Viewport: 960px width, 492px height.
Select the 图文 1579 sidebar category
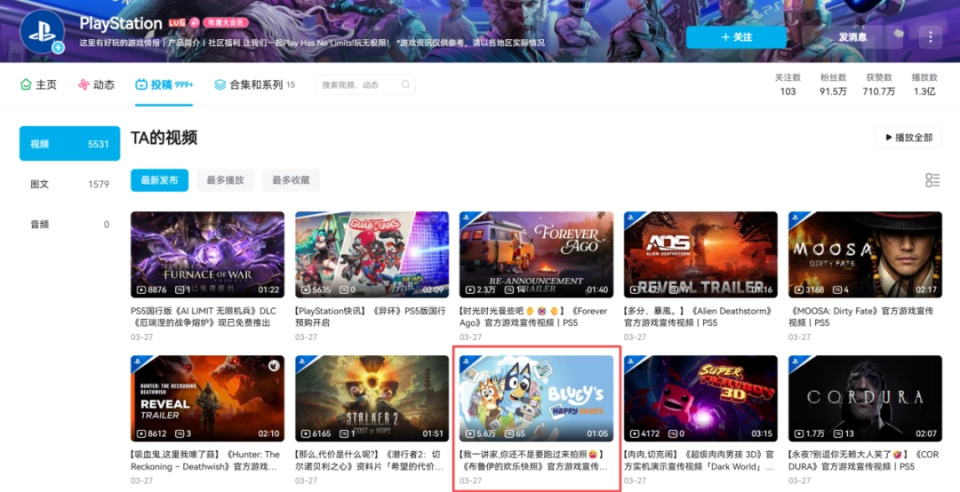[x=70, y=184]
